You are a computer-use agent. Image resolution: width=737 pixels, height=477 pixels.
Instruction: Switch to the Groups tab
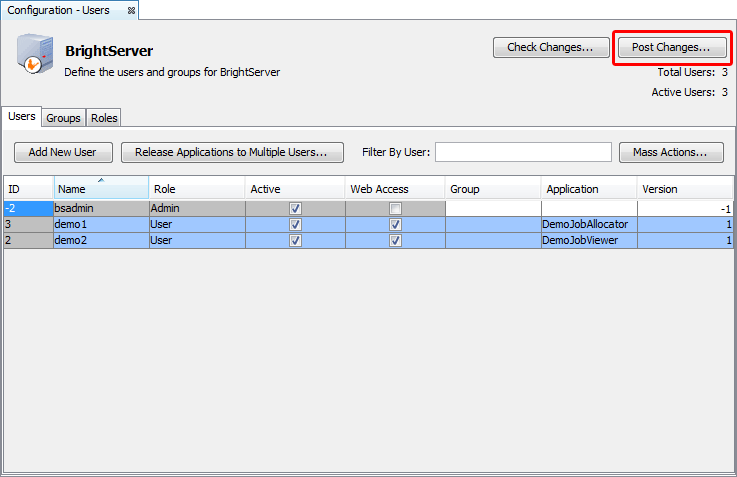(64, 118)
